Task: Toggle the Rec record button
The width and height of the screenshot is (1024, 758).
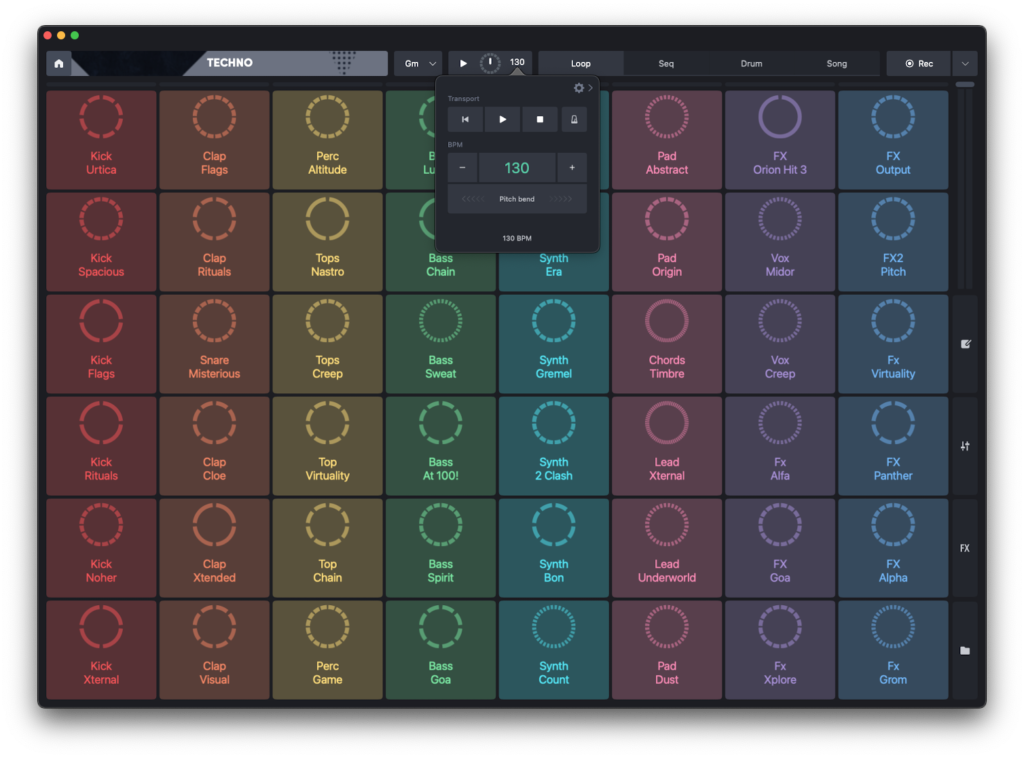Action: pos(918,63)
